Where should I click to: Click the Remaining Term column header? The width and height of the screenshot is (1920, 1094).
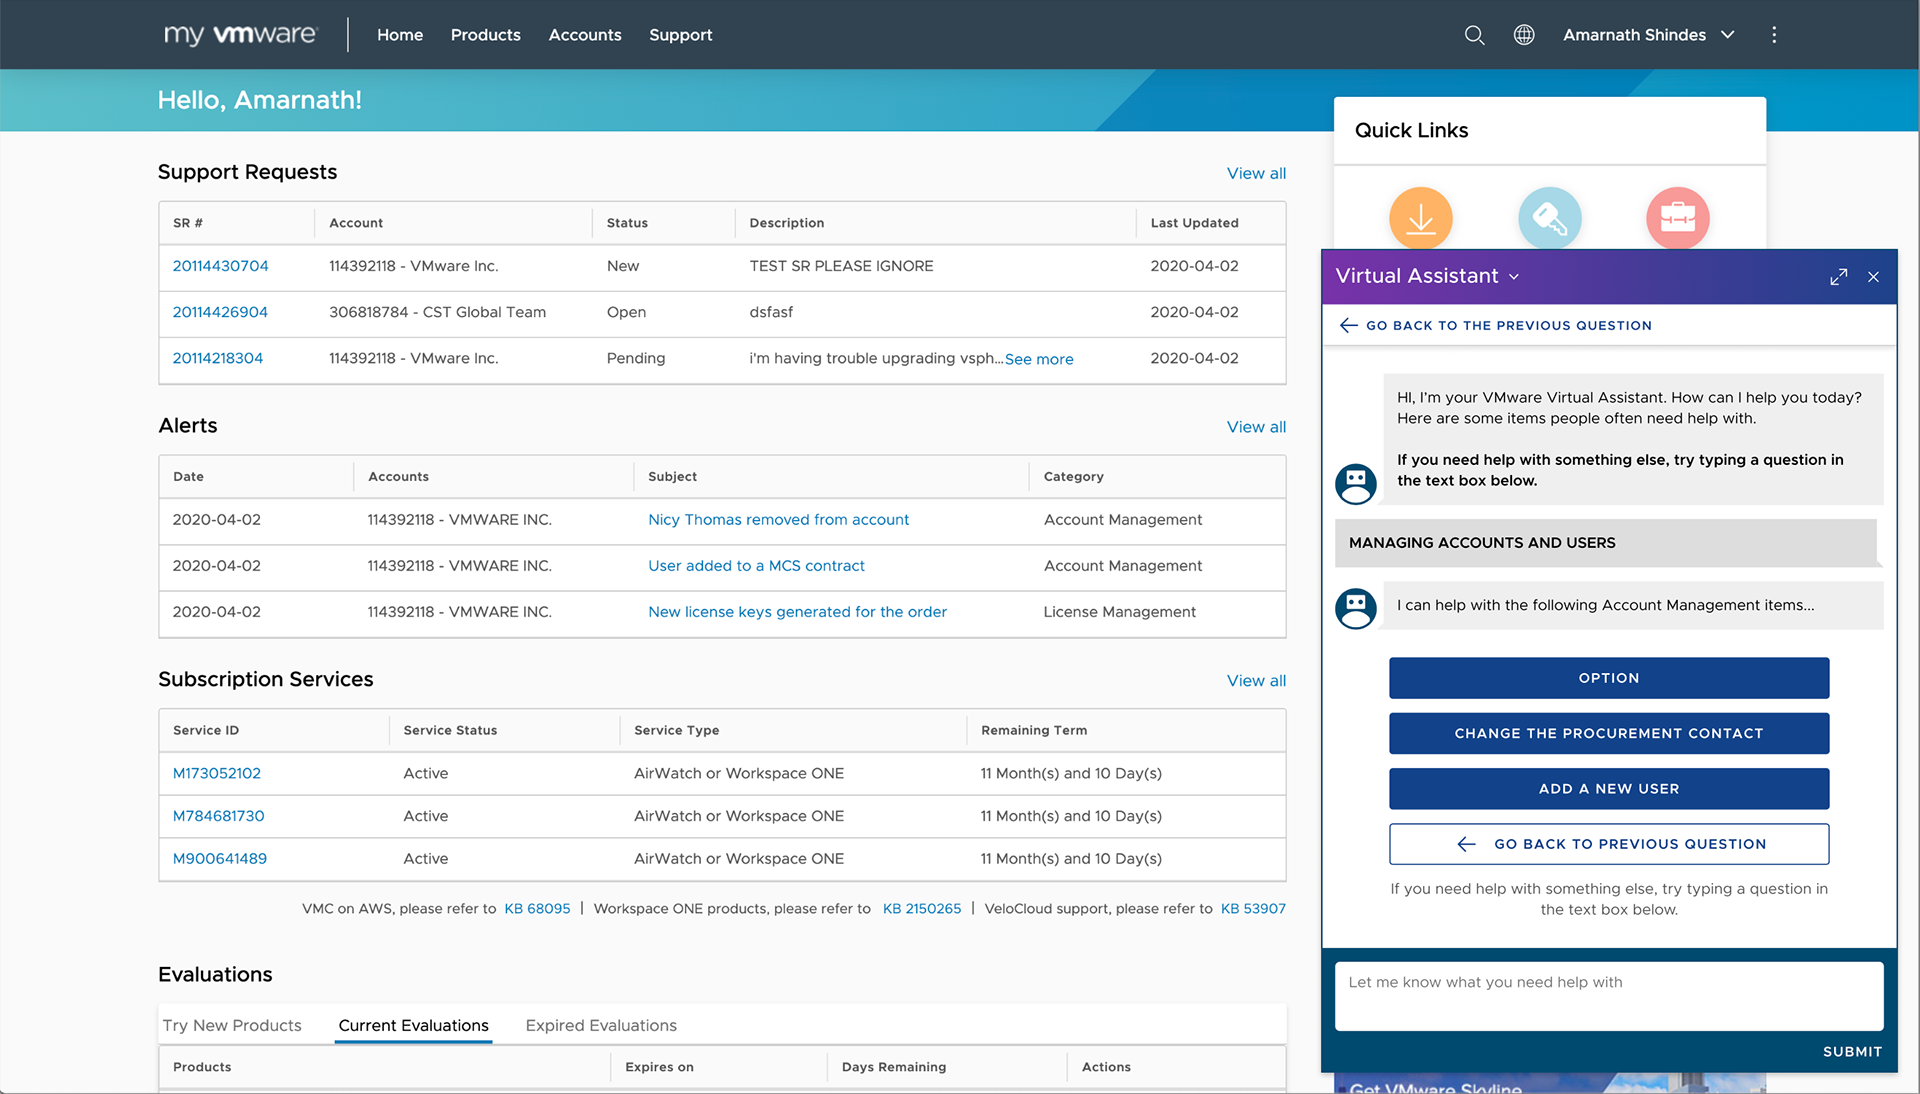pyautogui.click(x=1033, y=731)
